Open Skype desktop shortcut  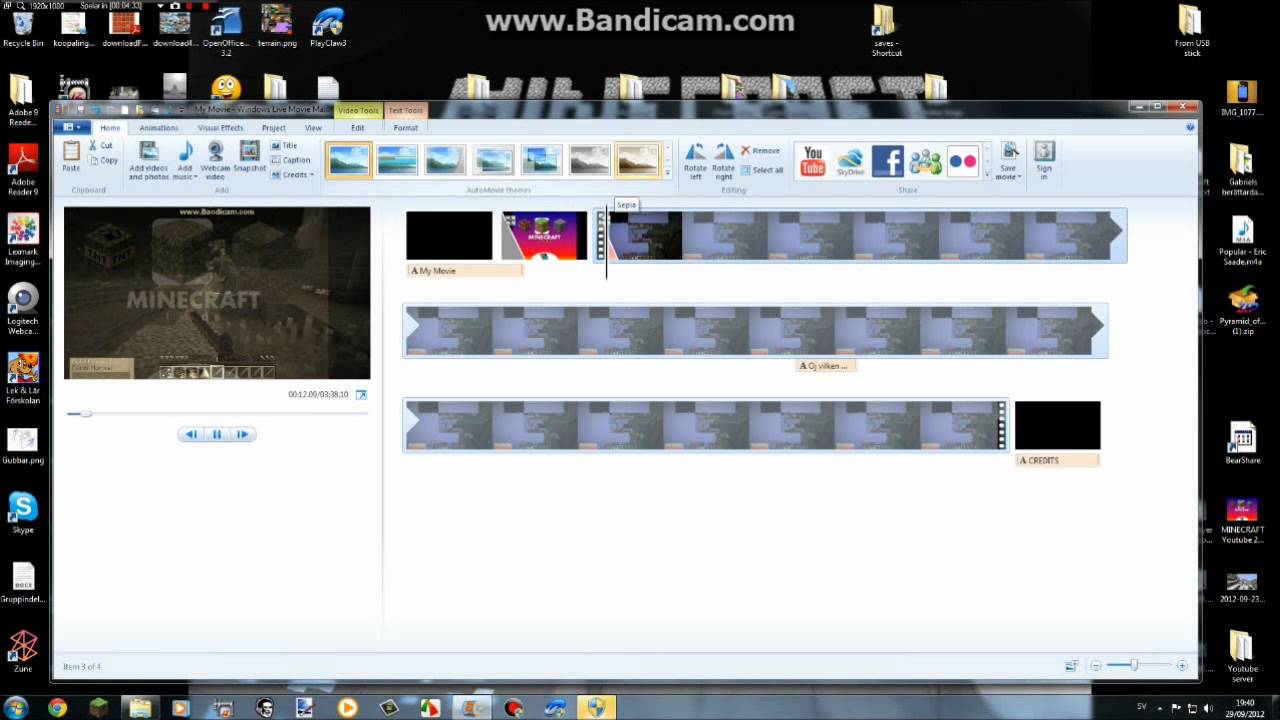tap(22, 513)
